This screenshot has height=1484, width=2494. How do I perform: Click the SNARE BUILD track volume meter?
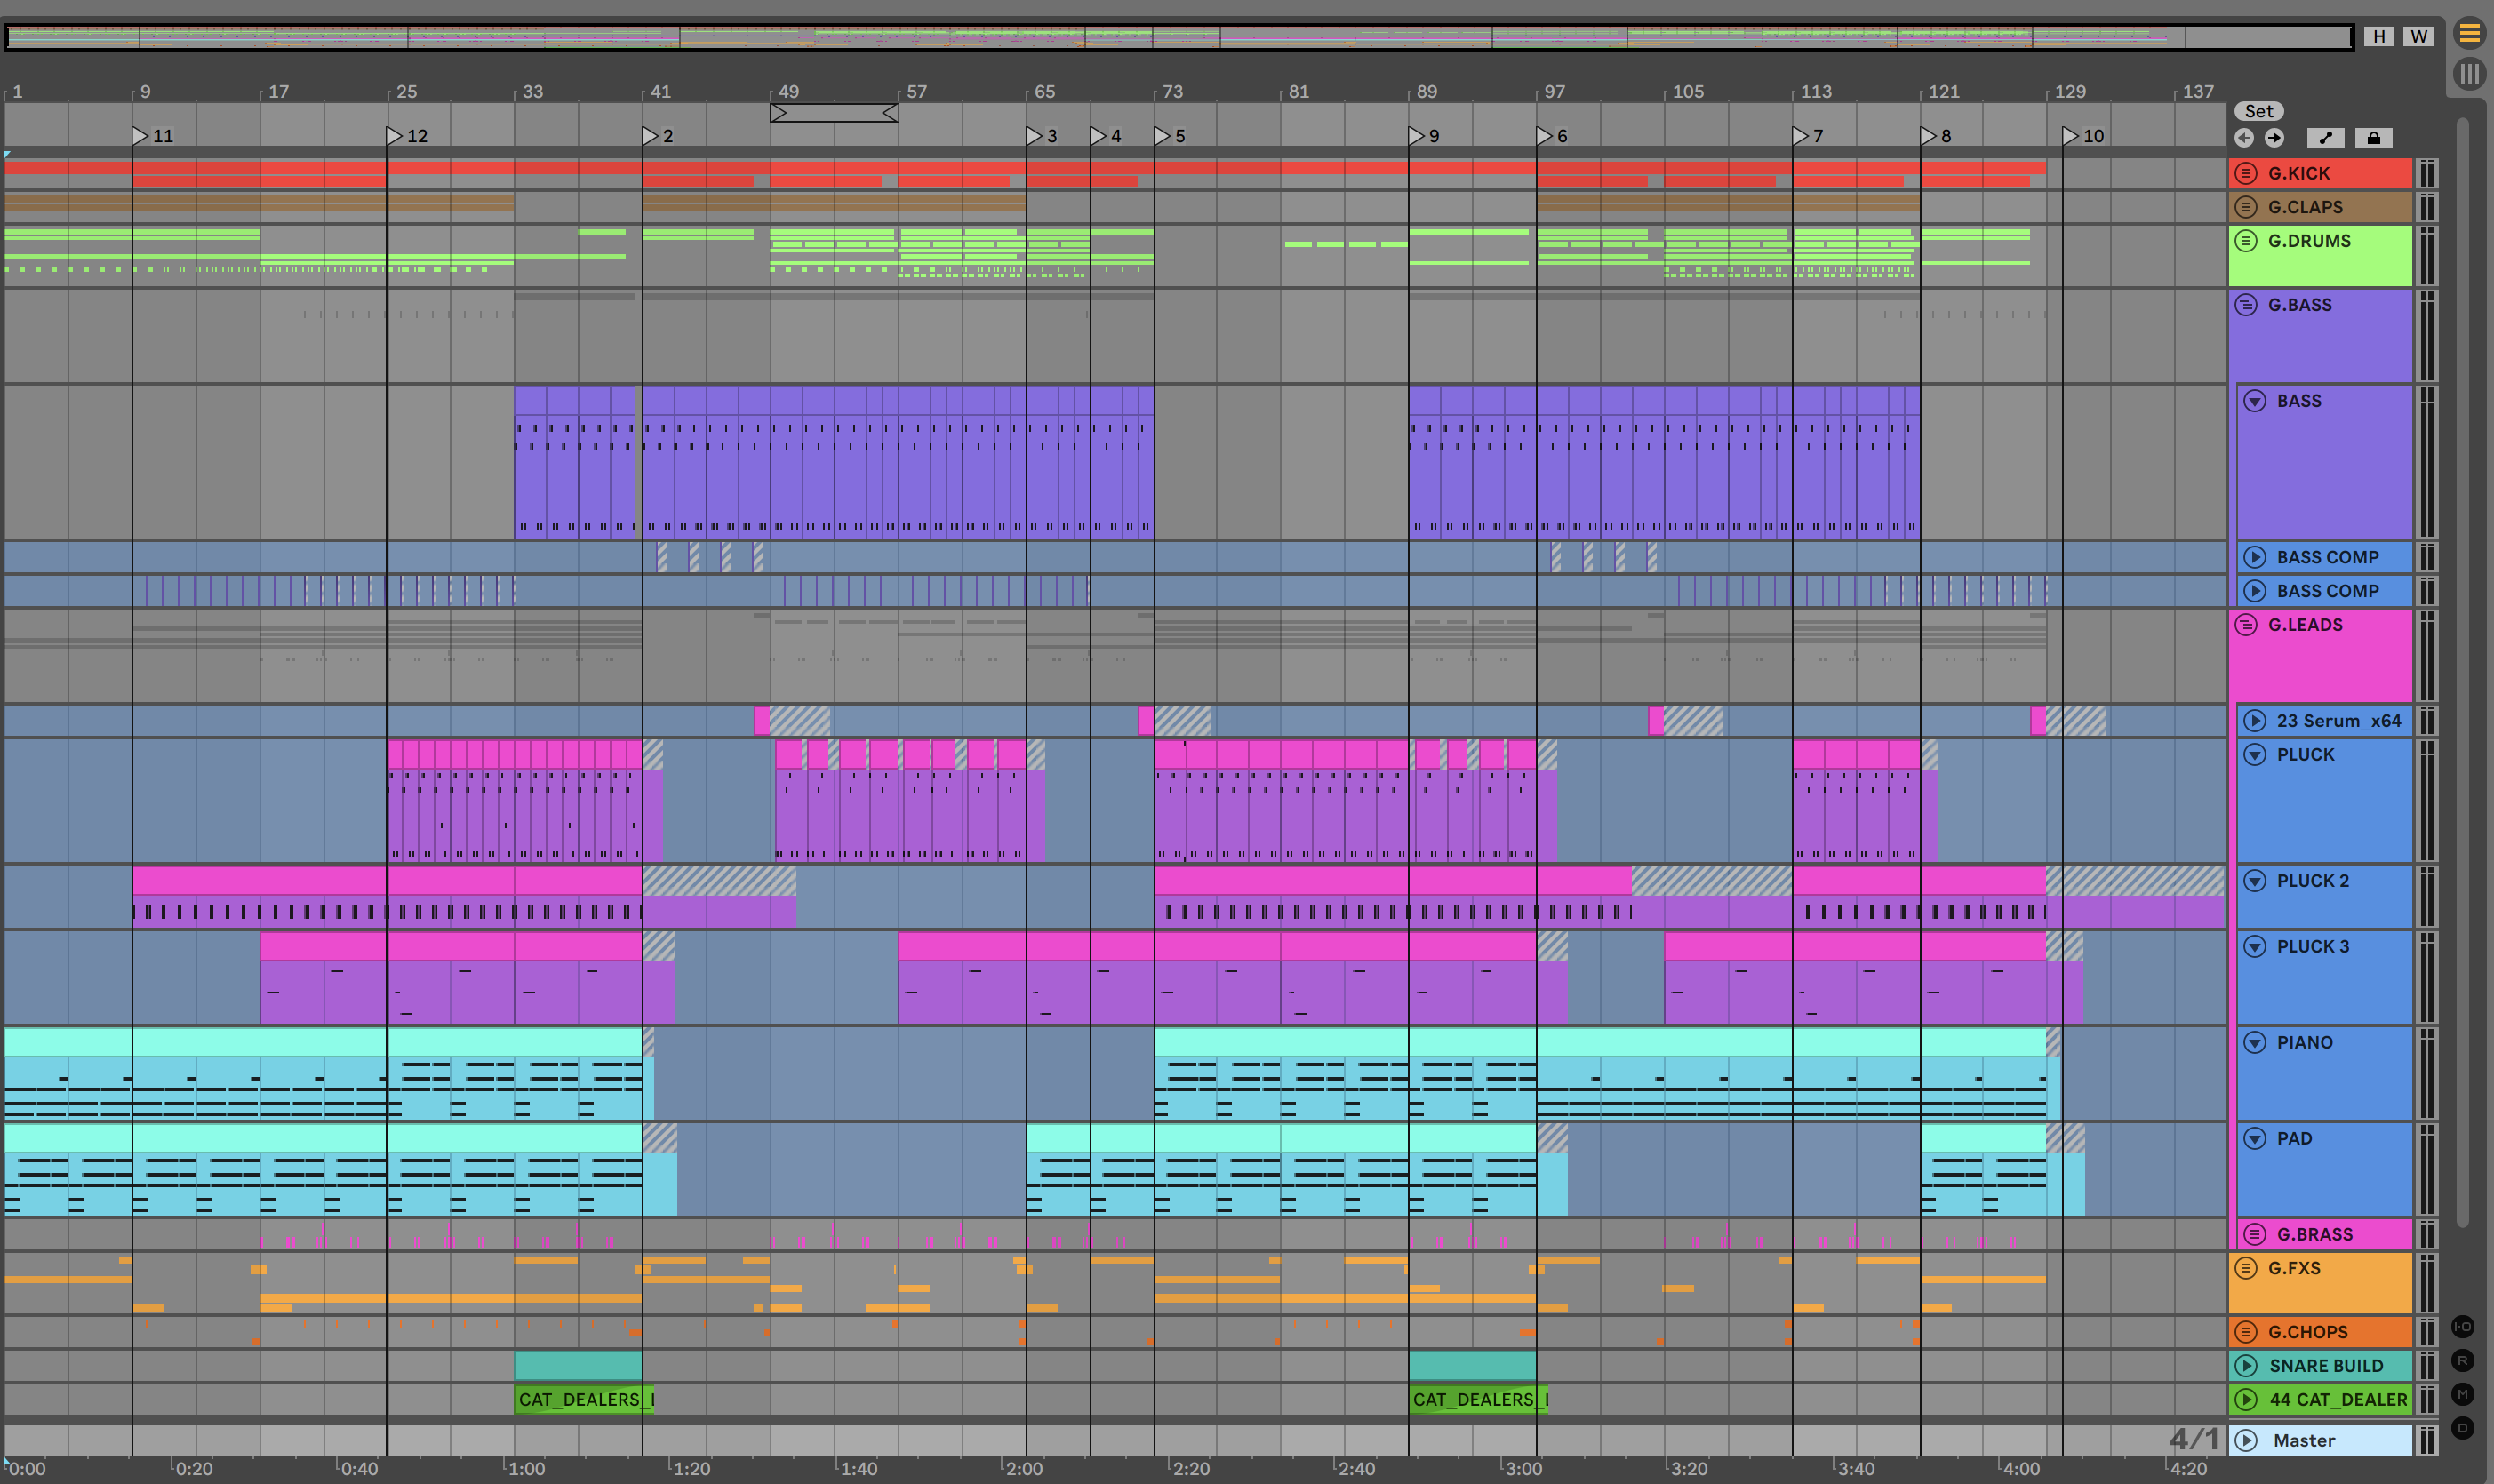[x=2427, y=1366]
